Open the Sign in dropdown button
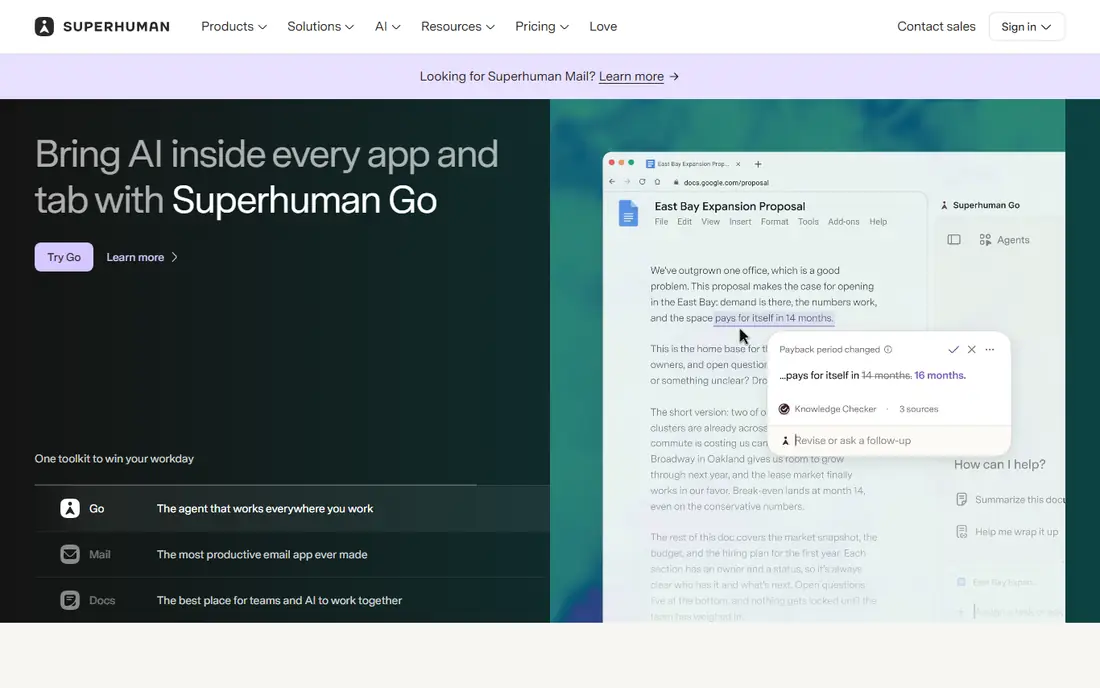The height and width of the screenshot is (688, 1100). tap(1026, 27)
